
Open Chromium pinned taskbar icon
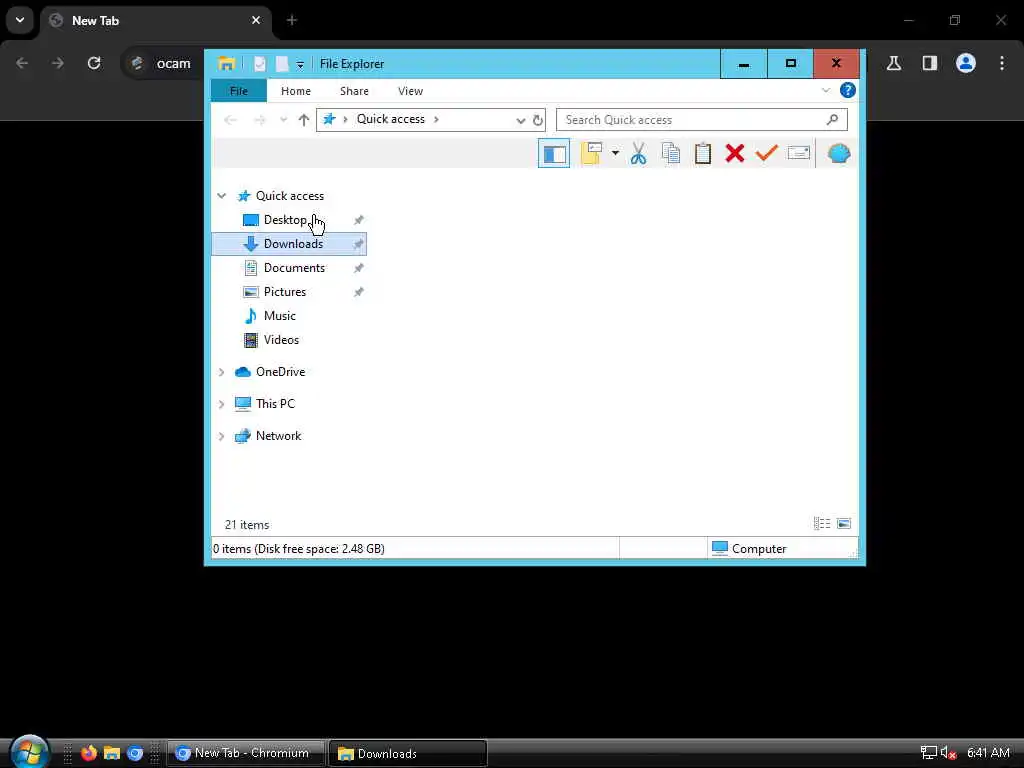point(135,753)
